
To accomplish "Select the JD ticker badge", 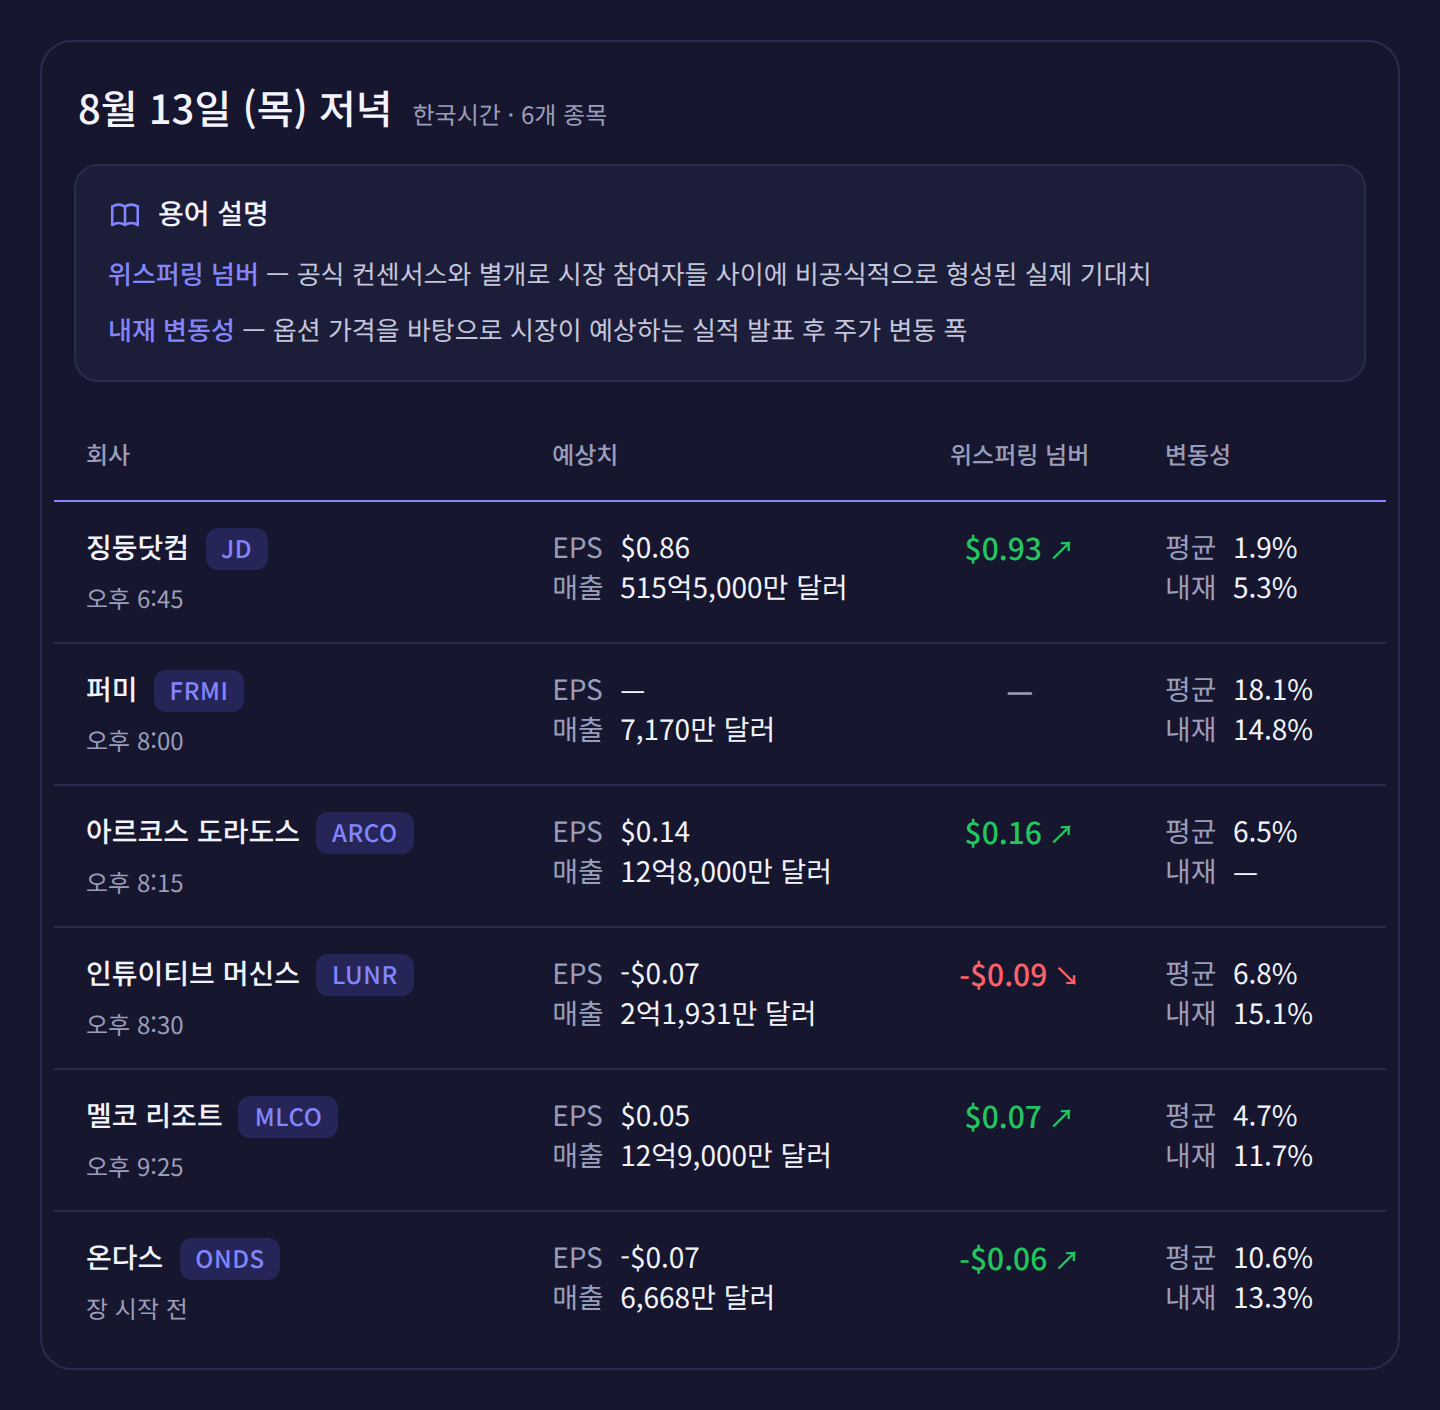I will tap(237, 549).
